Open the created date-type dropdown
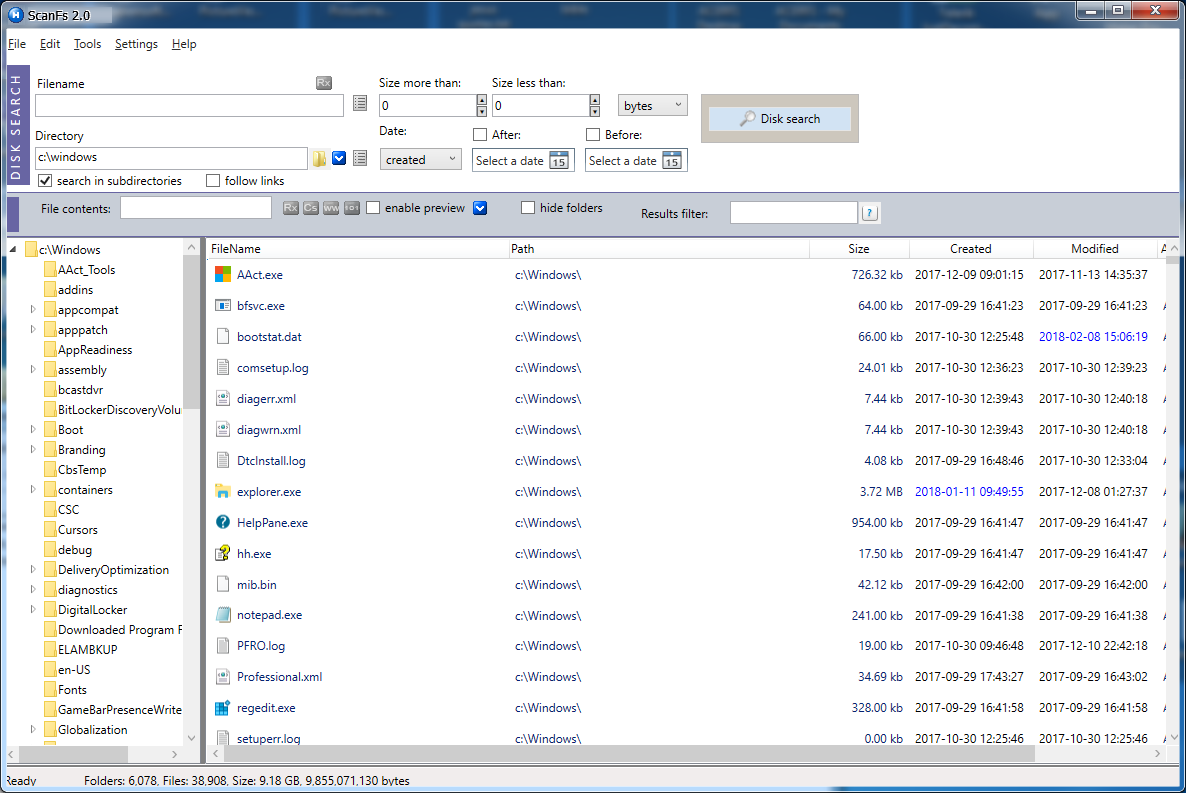1186x793 pixels. [x=420, y=159]
